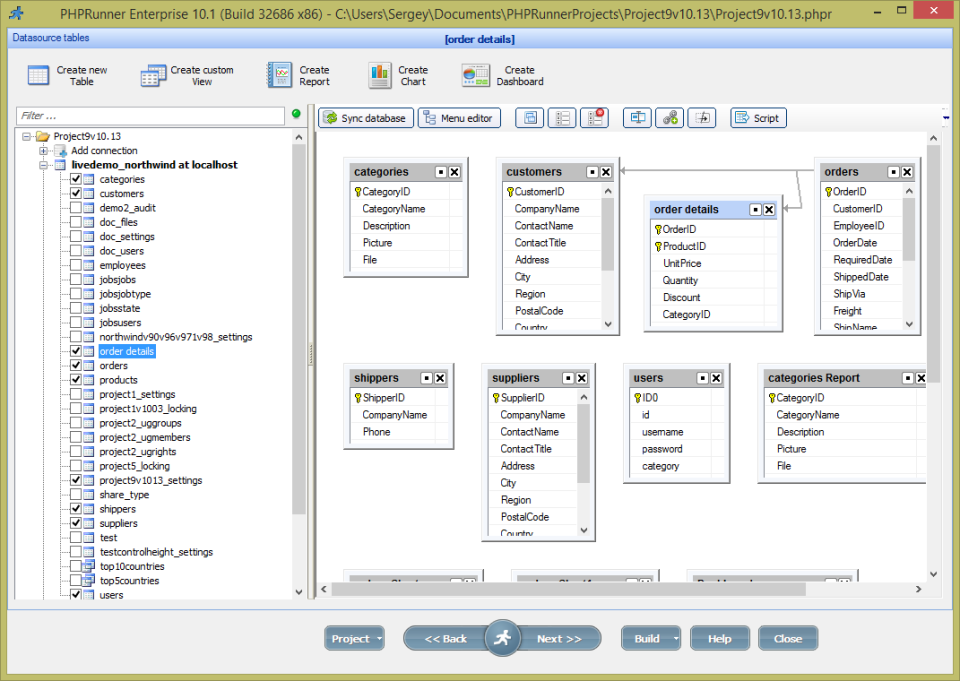Uncheck the order details checkbox

pos(76,351)
